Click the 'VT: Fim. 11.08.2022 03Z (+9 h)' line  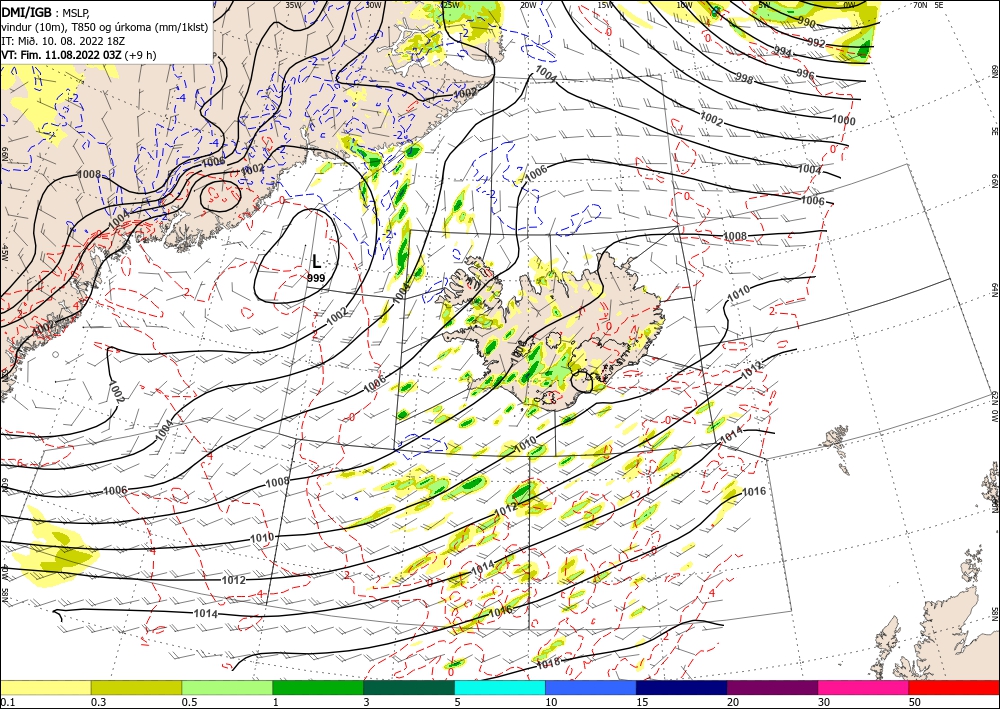tap(78, 55)
